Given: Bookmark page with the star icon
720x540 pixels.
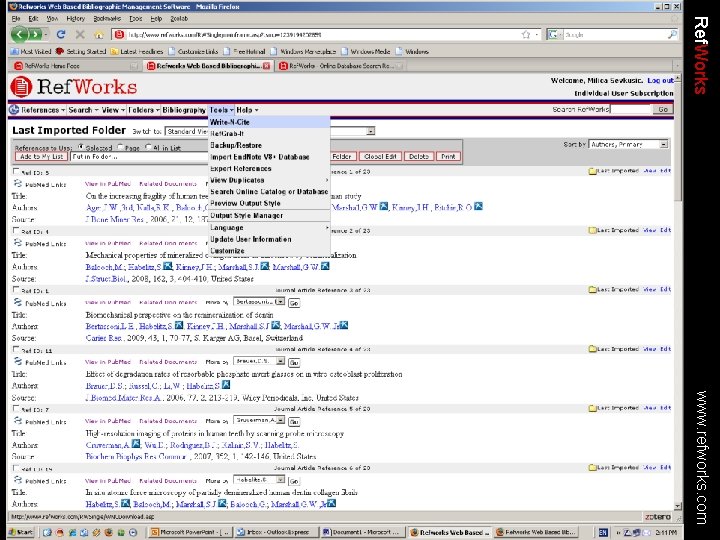Looking at the screenshot, I should 526,34.
